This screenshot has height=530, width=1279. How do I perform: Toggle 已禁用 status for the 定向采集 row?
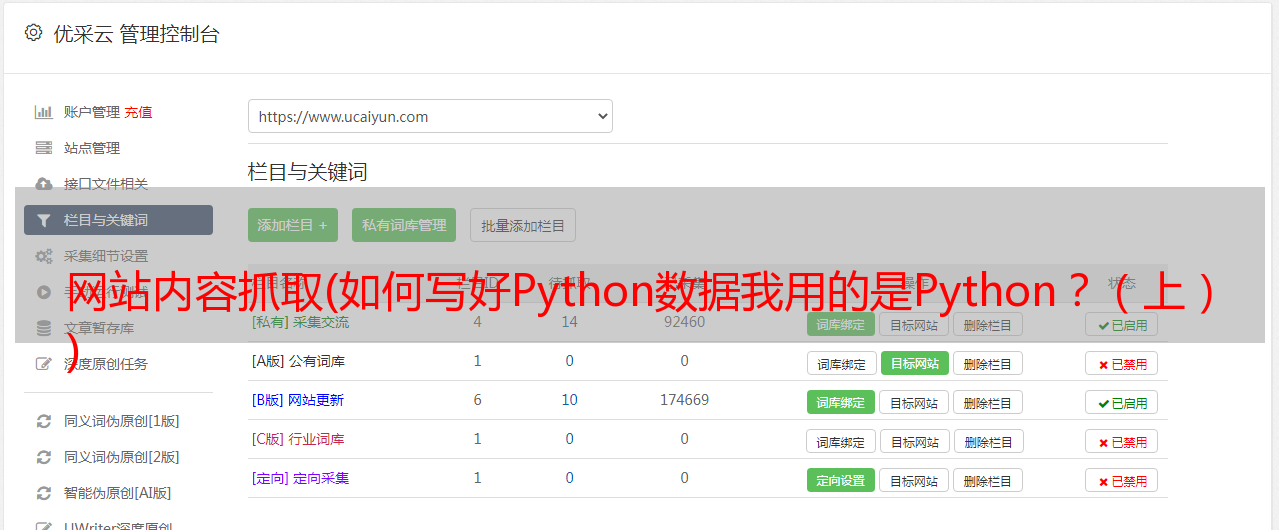tap(1122, 480)
